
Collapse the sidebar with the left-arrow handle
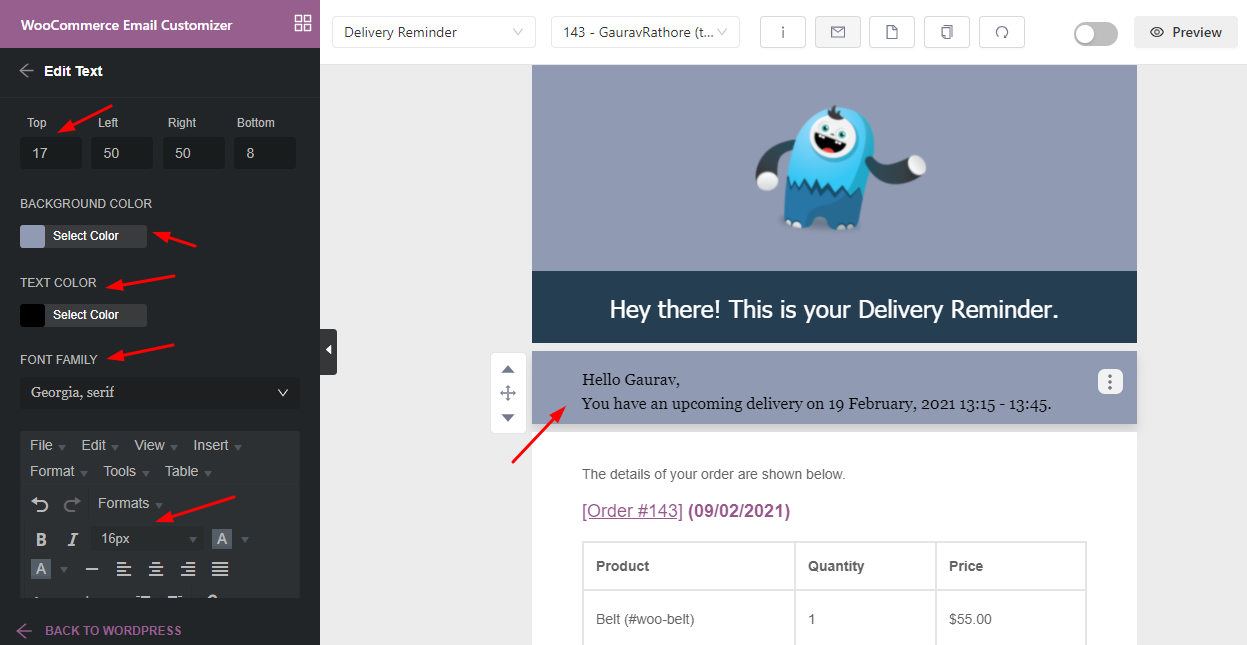click(x=329, y=351)
